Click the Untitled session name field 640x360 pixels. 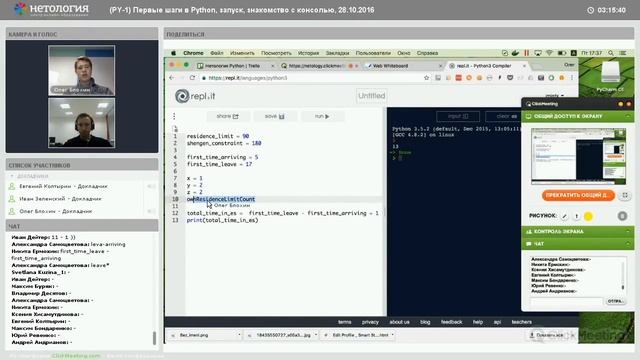[x=371, y=96]
